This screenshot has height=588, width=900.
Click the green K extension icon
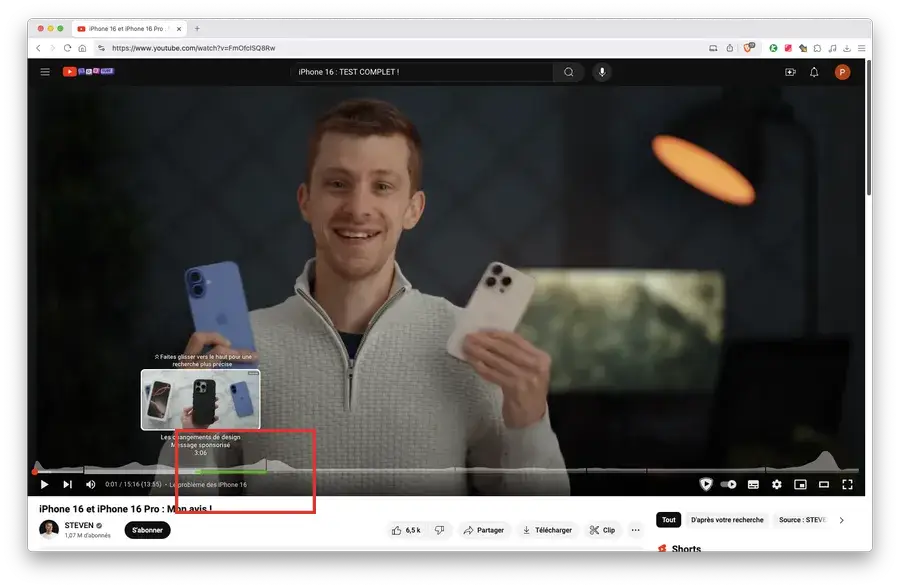tap(773, 48)
